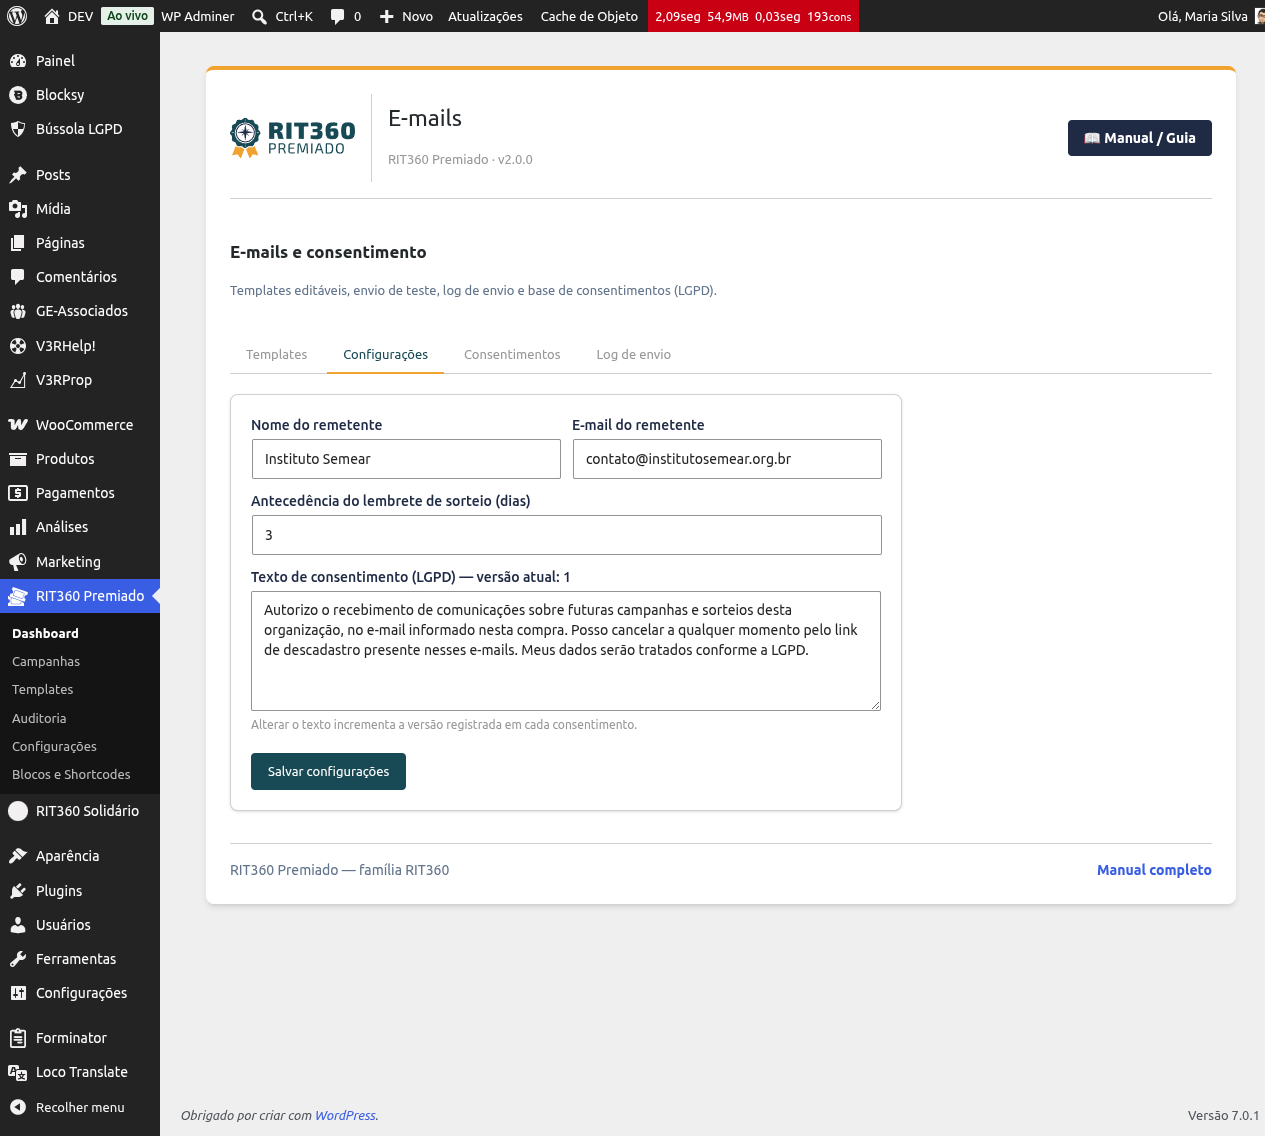Click the Usuários person icon
This screenshot has height=1136, width=1265.
(18, 925)
